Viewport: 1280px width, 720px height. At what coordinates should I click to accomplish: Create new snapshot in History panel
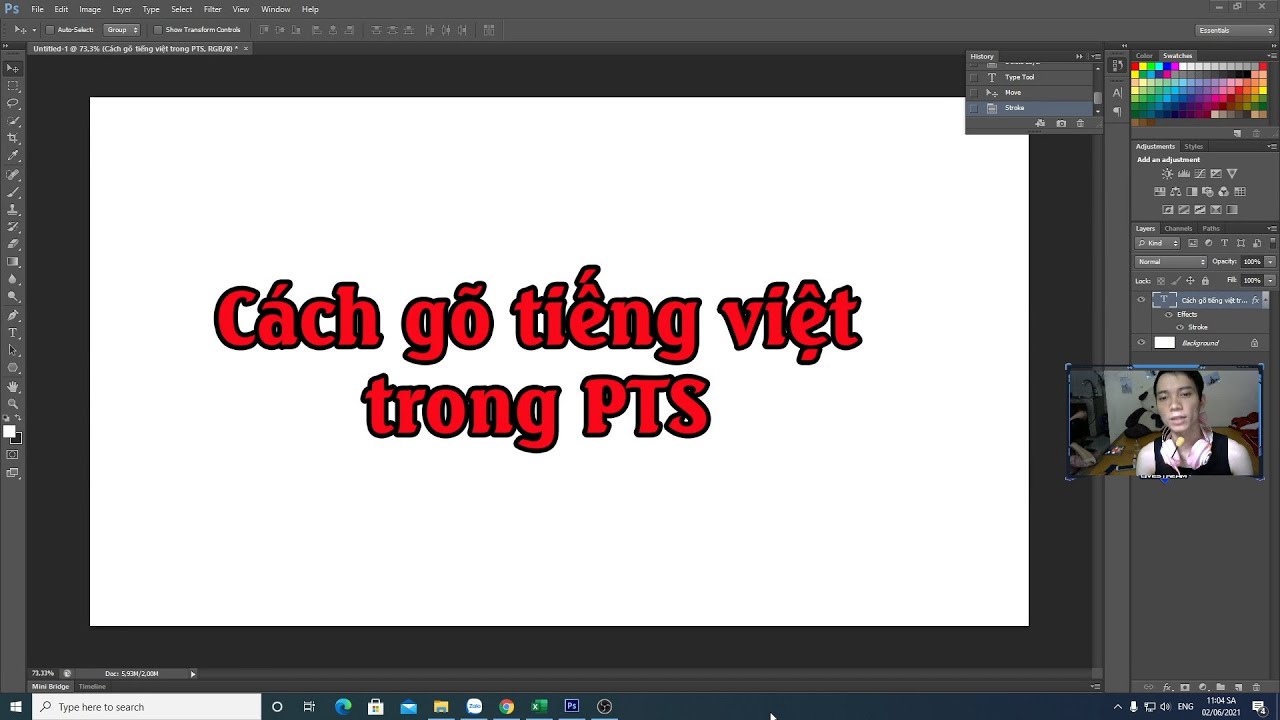coord(1061,124)
